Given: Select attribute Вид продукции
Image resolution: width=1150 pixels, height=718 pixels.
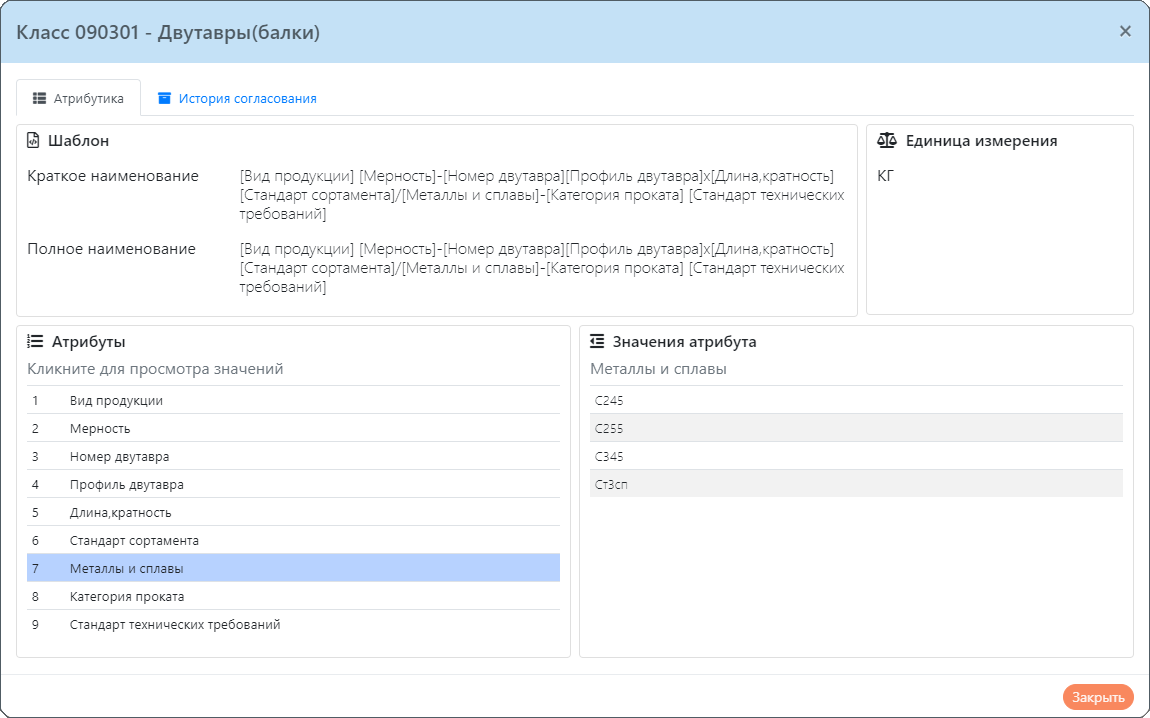Looking at the screenshot, I should pyautogui.click(x=116, y=401).
